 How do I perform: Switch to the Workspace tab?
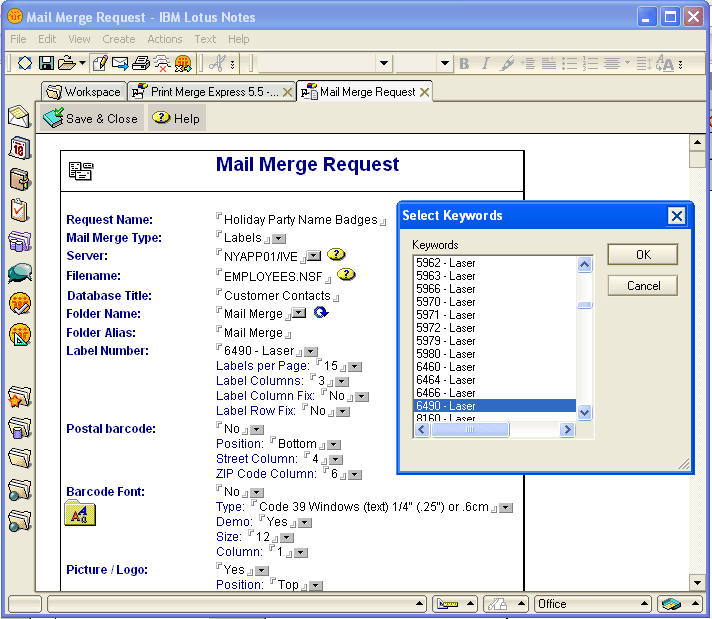(84, 92)
